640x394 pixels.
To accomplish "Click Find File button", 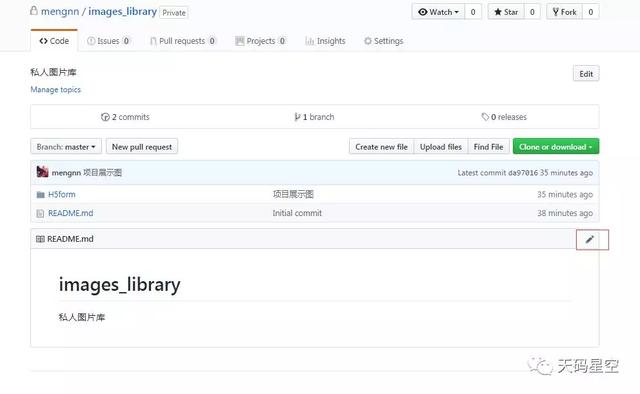I will [489, 147].
